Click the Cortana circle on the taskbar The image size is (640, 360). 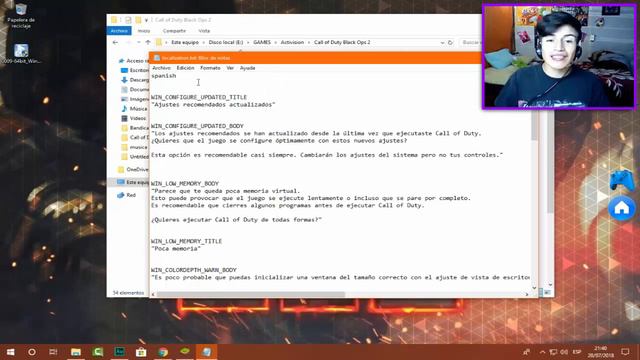click(x=32, y=352)
